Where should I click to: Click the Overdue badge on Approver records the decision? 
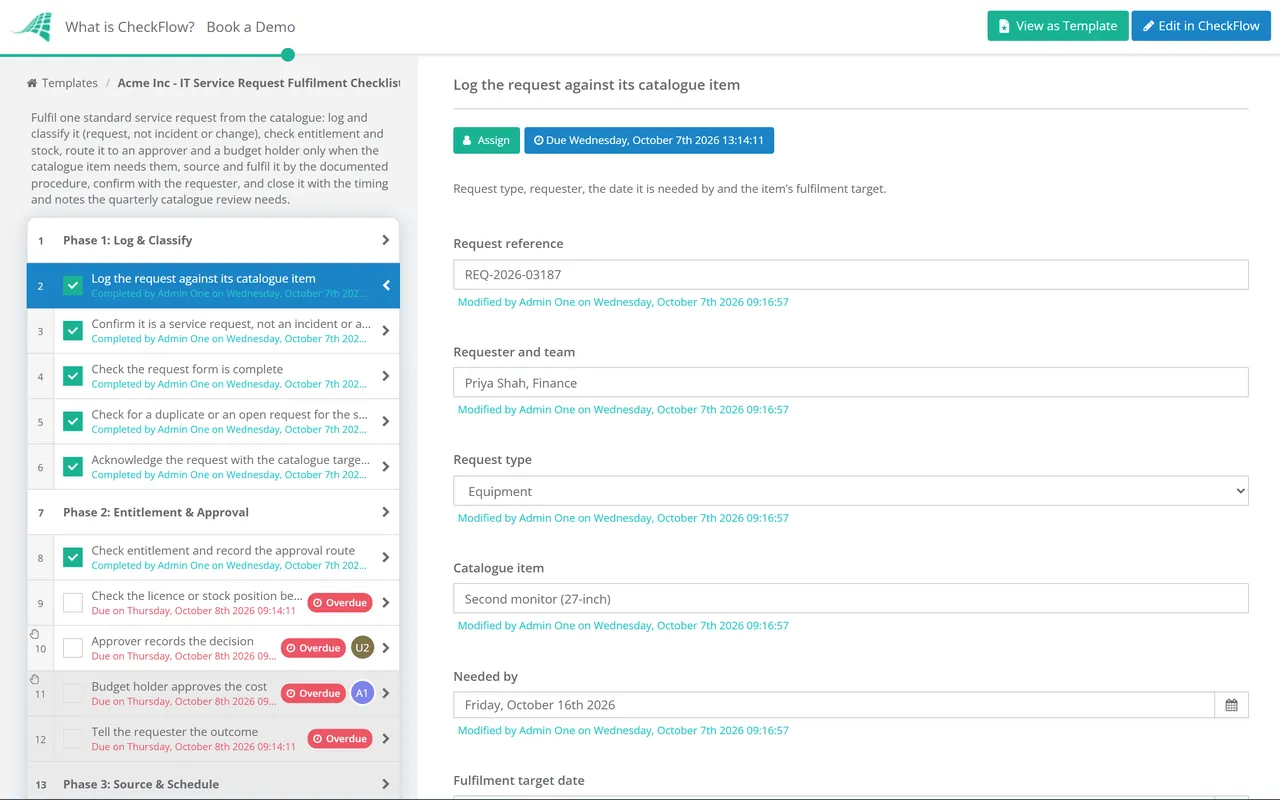(x=313, y=648)
